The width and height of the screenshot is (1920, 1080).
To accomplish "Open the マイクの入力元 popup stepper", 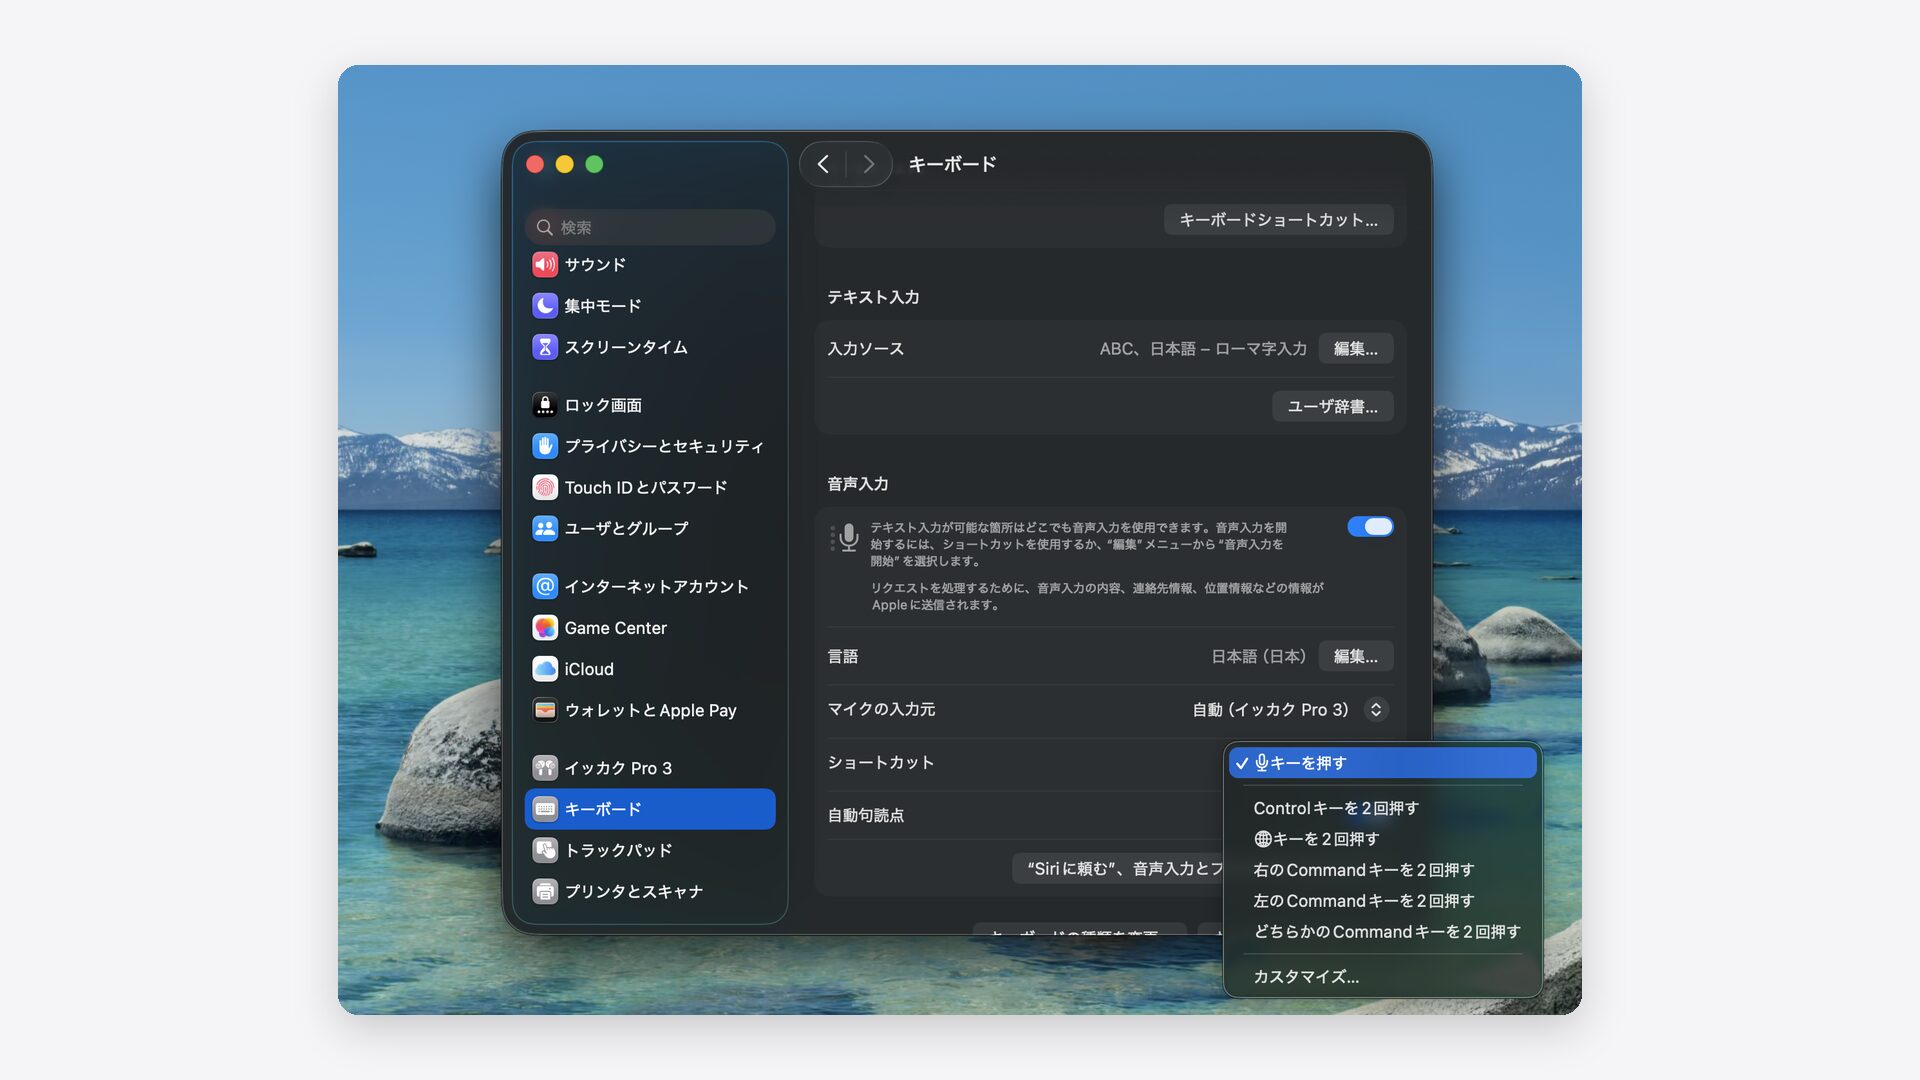I will [1376, 709].
